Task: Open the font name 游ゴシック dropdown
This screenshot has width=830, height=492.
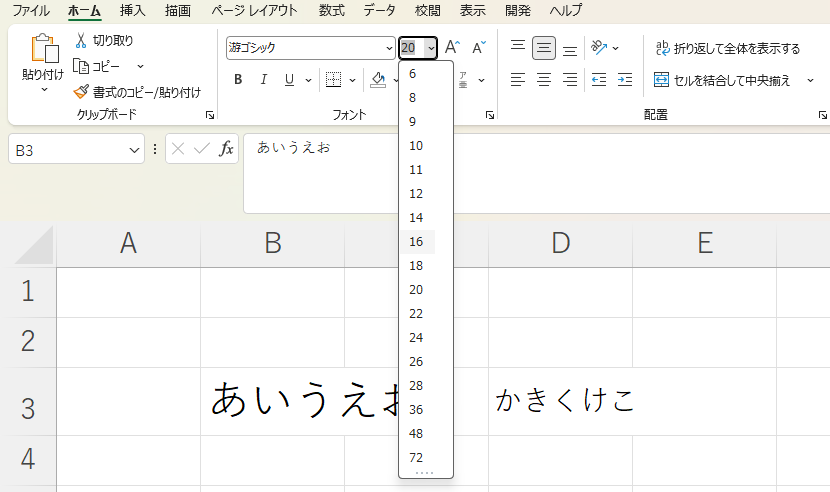Action: [389, 48]
